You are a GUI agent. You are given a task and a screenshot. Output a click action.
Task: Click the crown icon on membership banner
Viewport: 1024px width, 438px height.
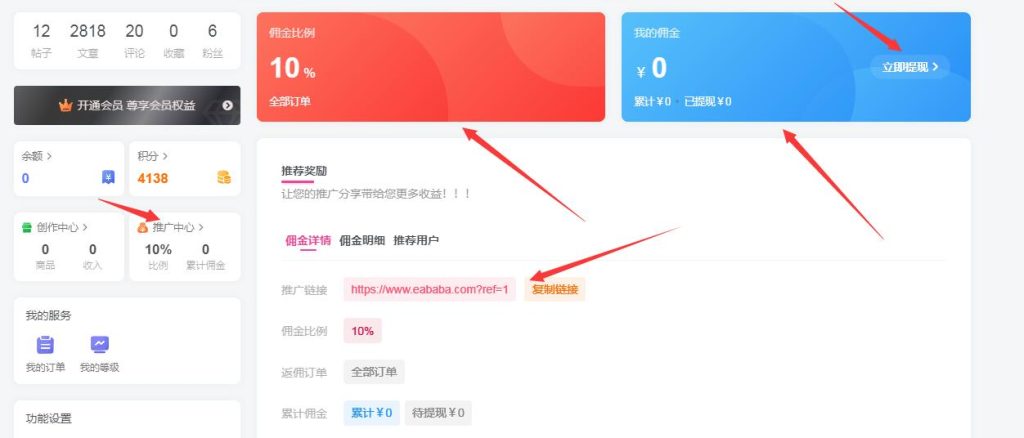[x=66, y=105]
